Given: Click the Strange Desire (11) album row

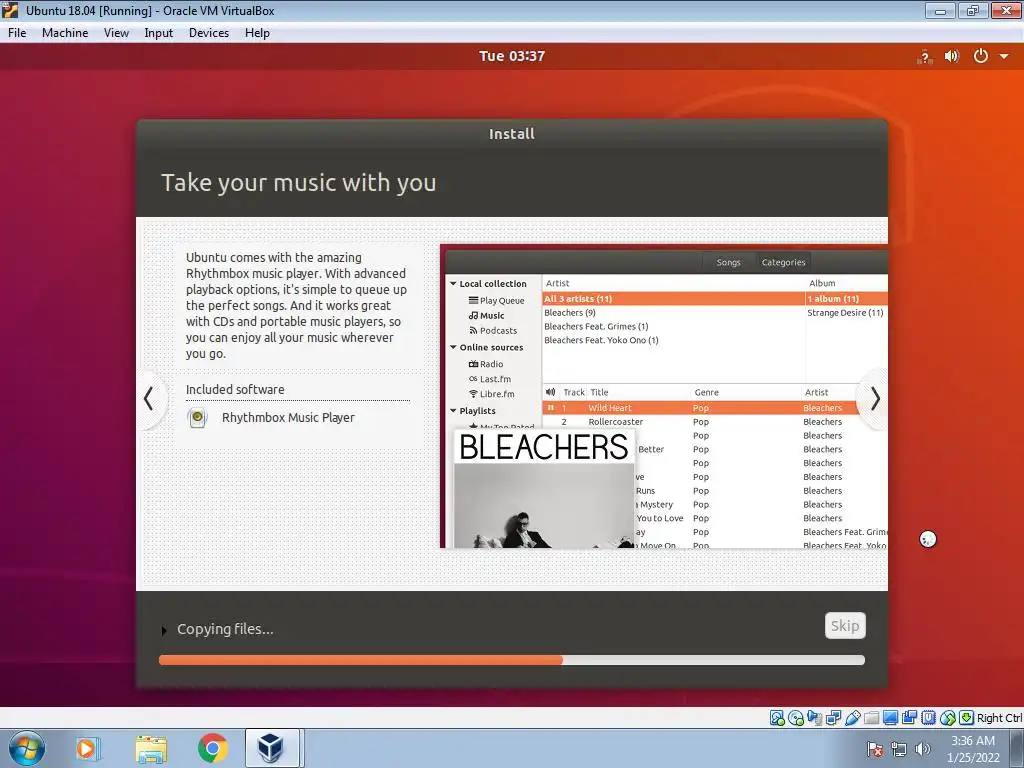Looking at the screenshot, I should pyautogui.click(x=846, y=313).
